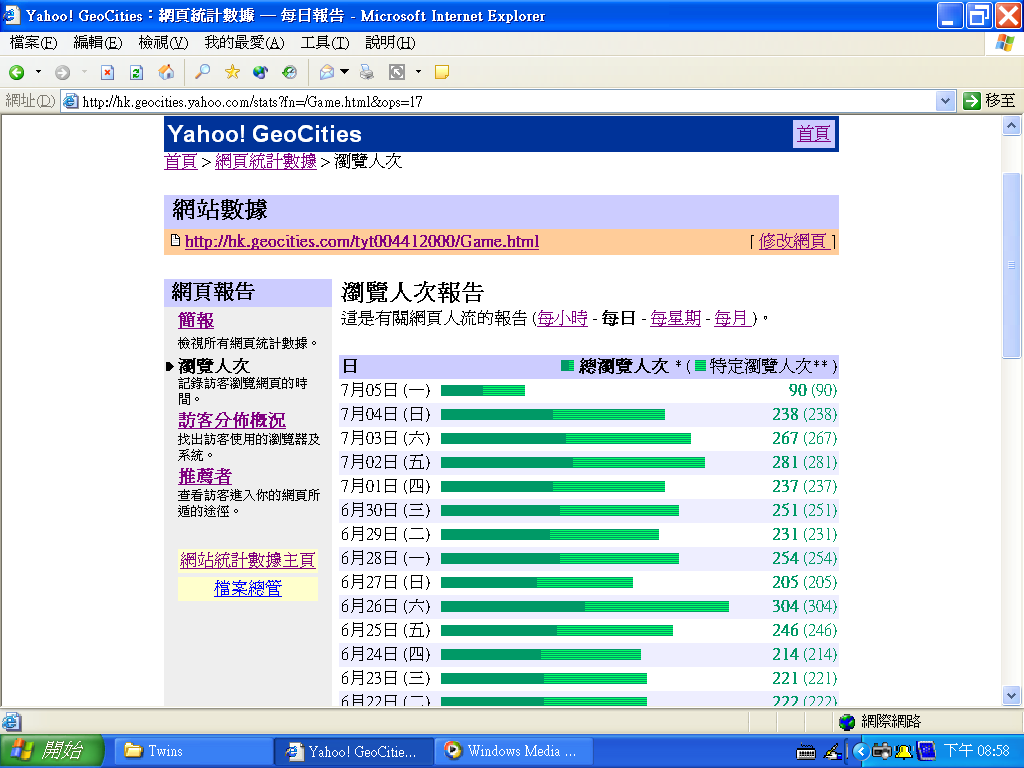The height and width of the screenshot is (768, 1024).
Task: Click the 檔案總管 link
Action: [x=248, y=588]
